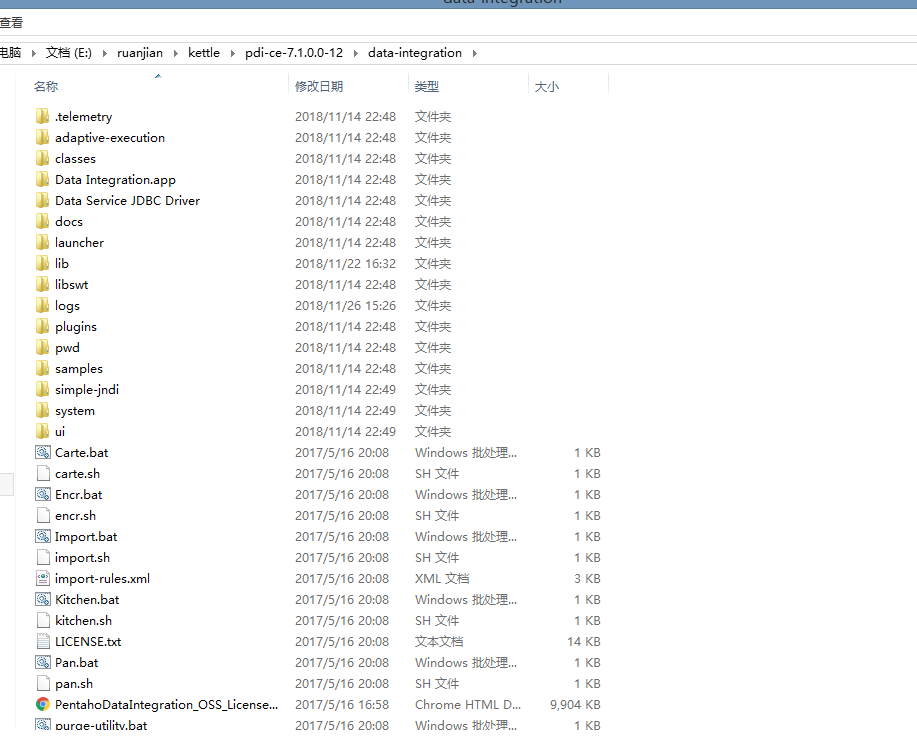Open LICENSE.txt text document
This screenshot has height=739, width=917.
pyautogui.click(x=87, y=641)
